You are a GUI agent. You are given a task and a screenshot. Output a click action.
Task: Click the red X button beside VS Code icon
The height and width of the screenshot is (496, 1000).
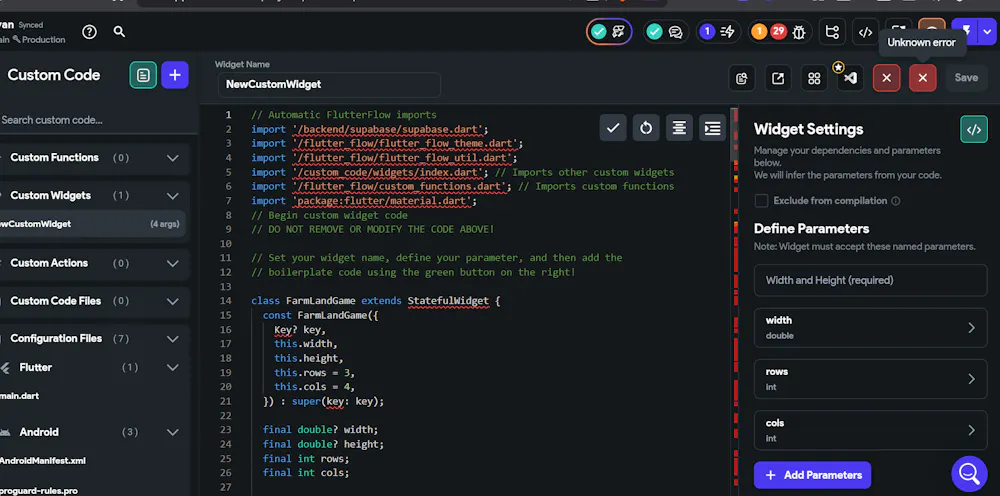886,78
